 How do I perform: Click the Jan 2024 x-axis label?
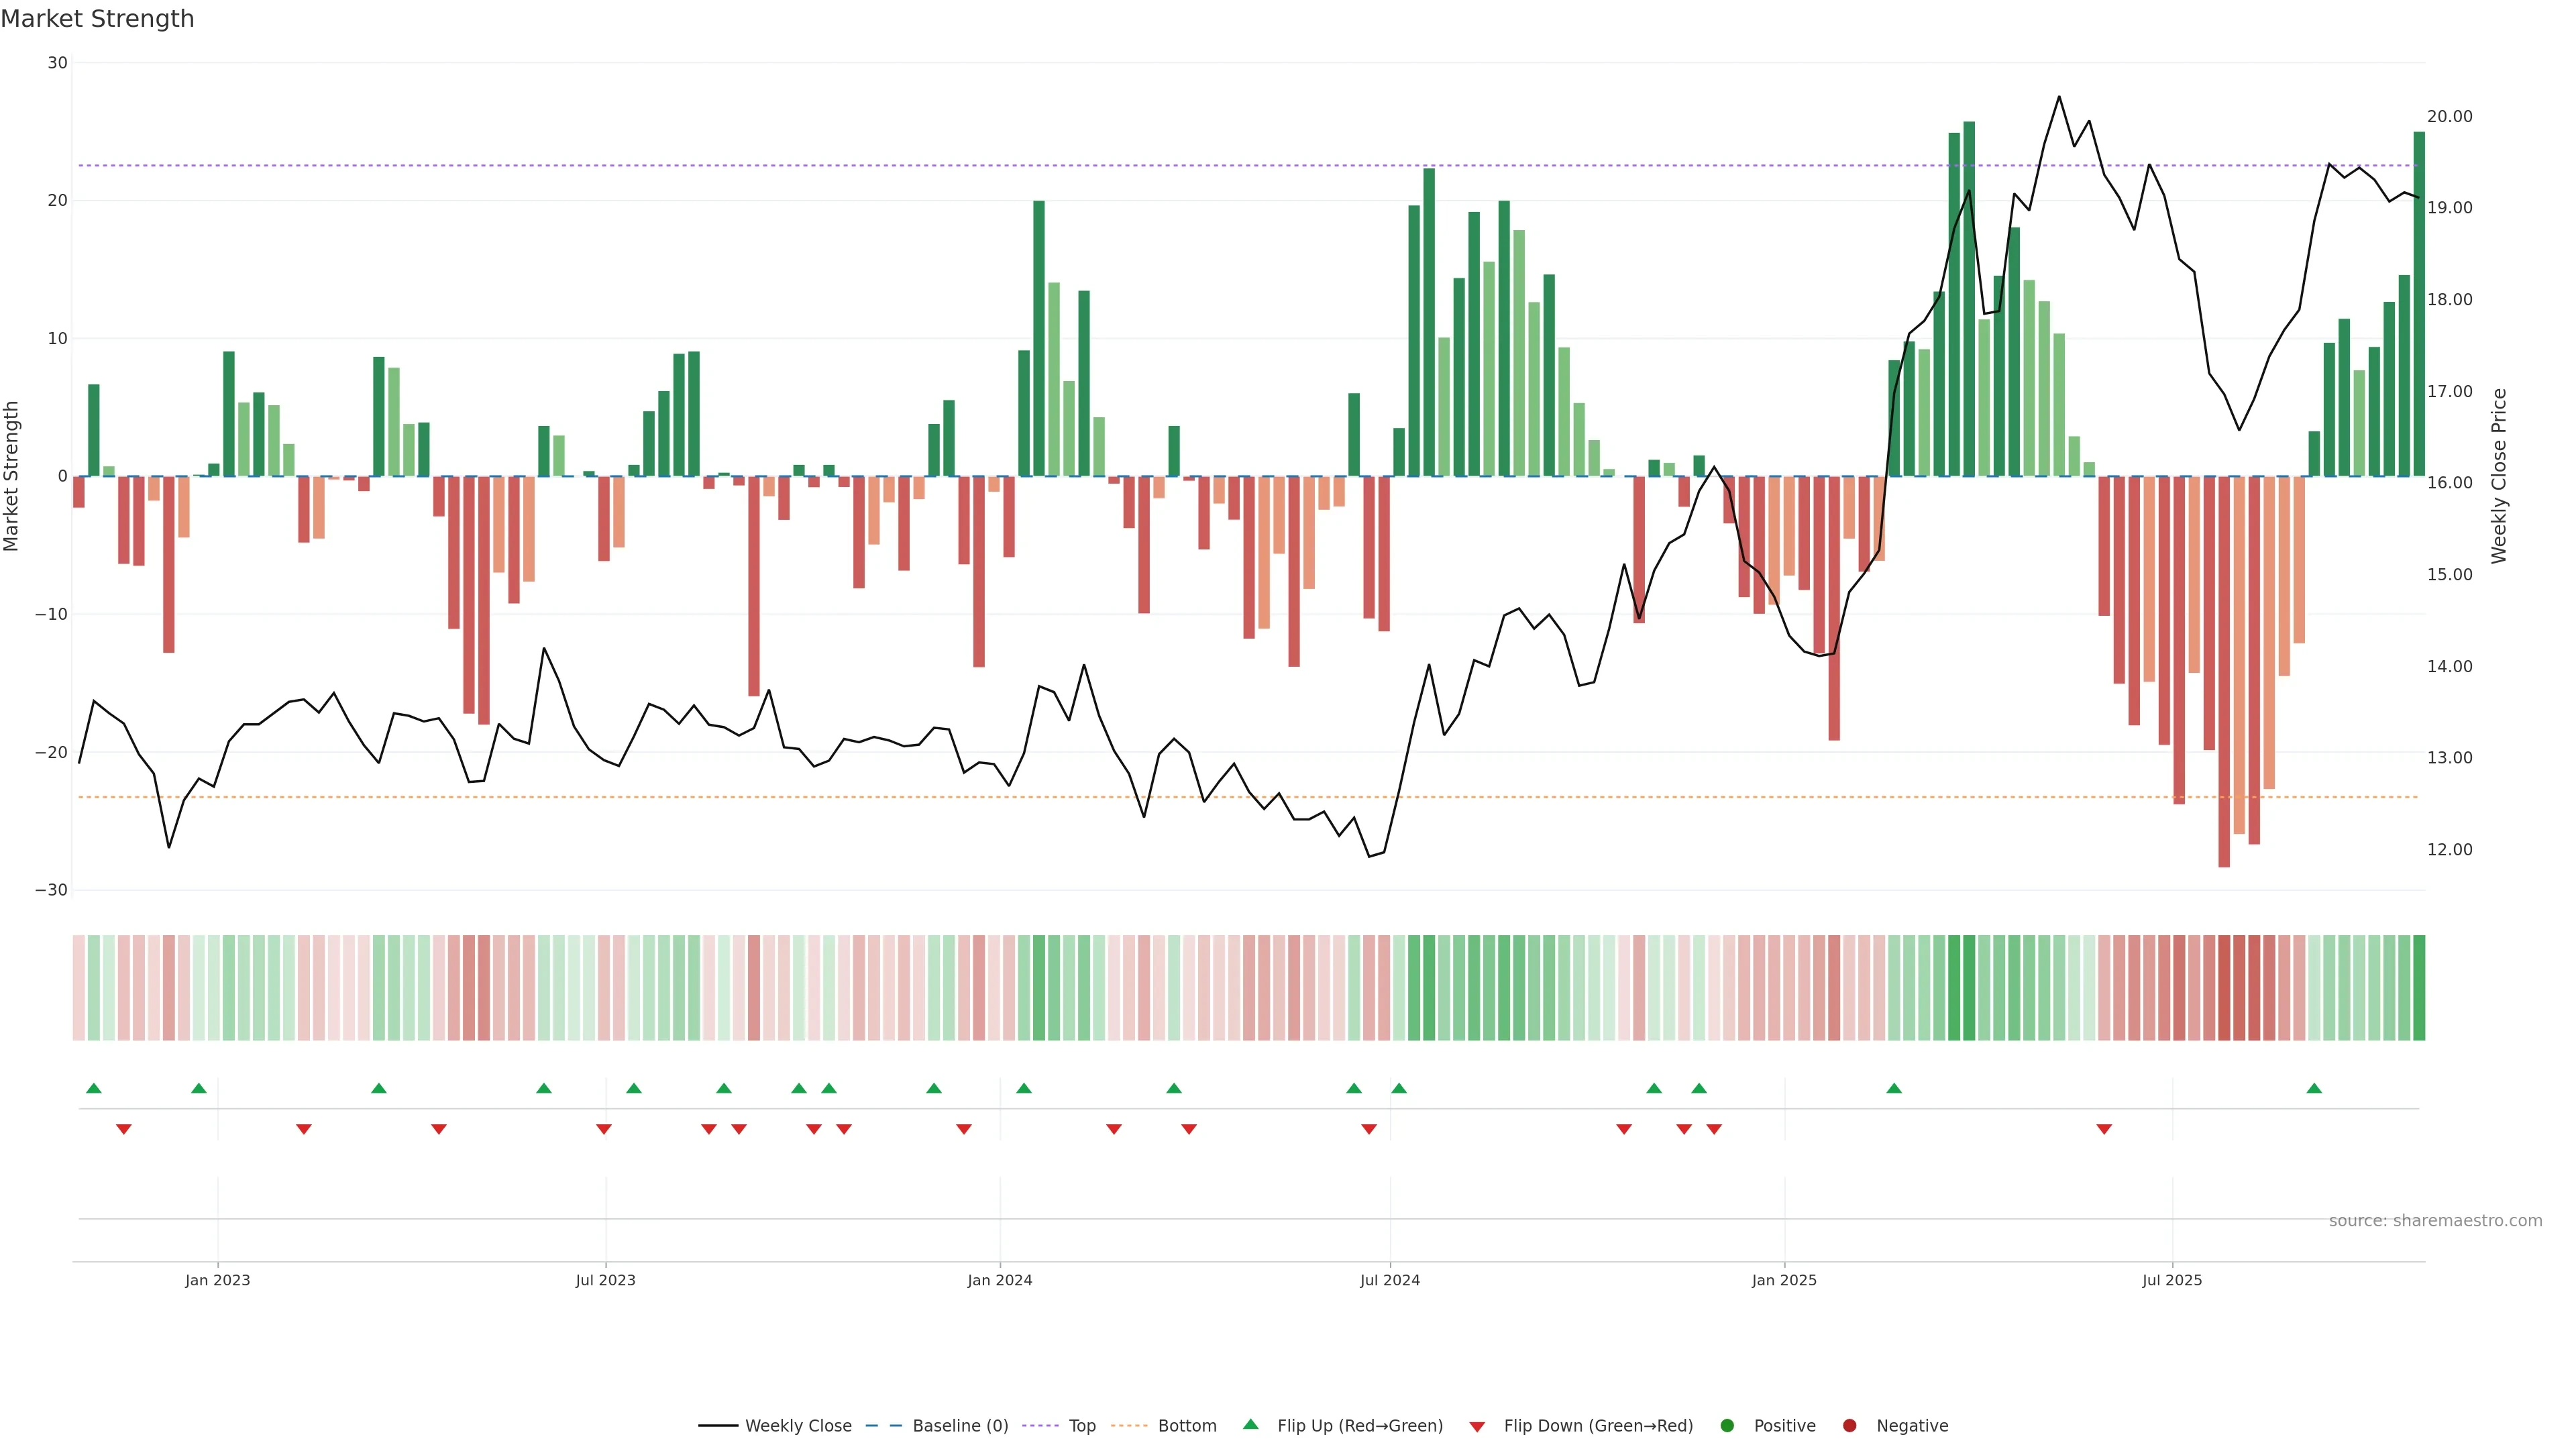point(1000,1280)
